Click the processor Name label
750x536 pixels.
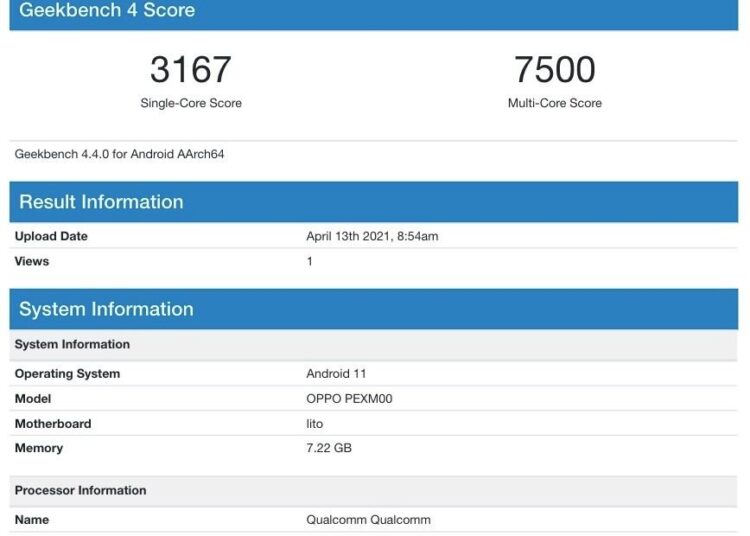coord(32,520)
